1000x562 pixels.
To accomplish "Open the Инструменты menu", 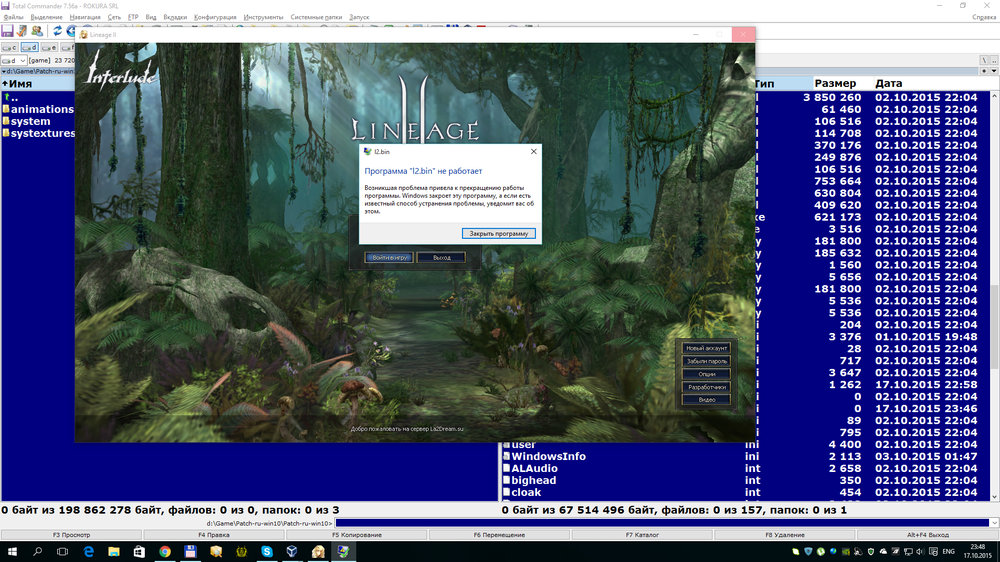I will 263,18.
